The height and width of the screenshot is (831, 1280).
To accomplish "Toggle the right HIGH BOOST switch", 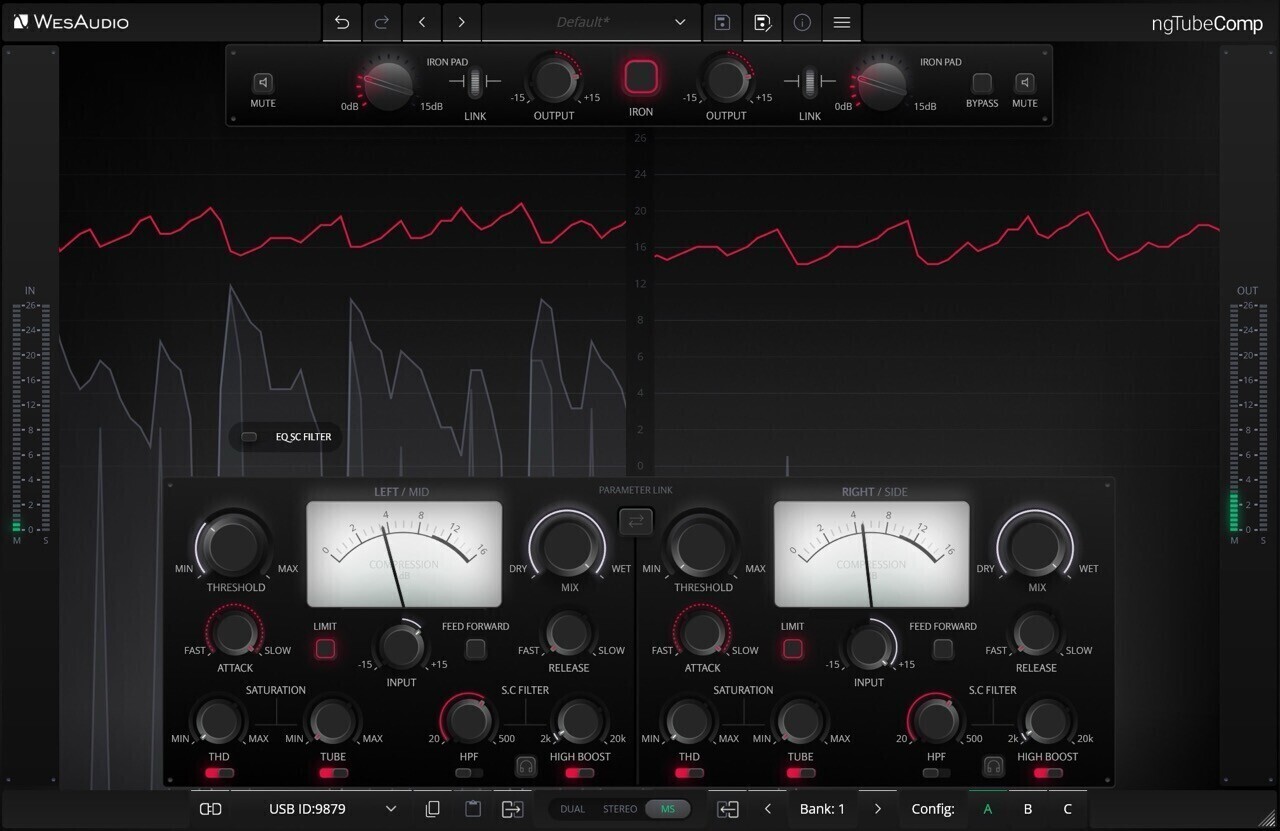I will tap(1048, 773).
